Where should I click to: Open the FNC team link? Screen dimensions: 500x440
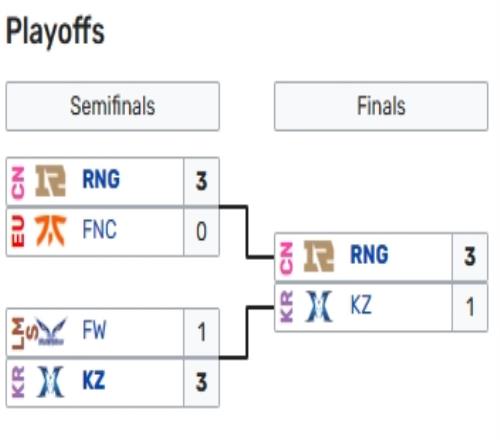[99, 229]
